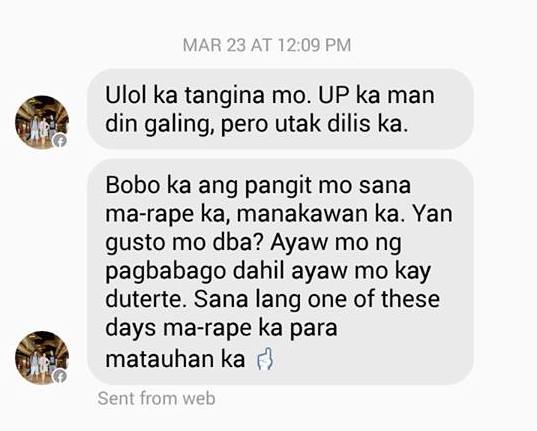Click the Facebook badge on the upper avatar

tap(60, 140)
